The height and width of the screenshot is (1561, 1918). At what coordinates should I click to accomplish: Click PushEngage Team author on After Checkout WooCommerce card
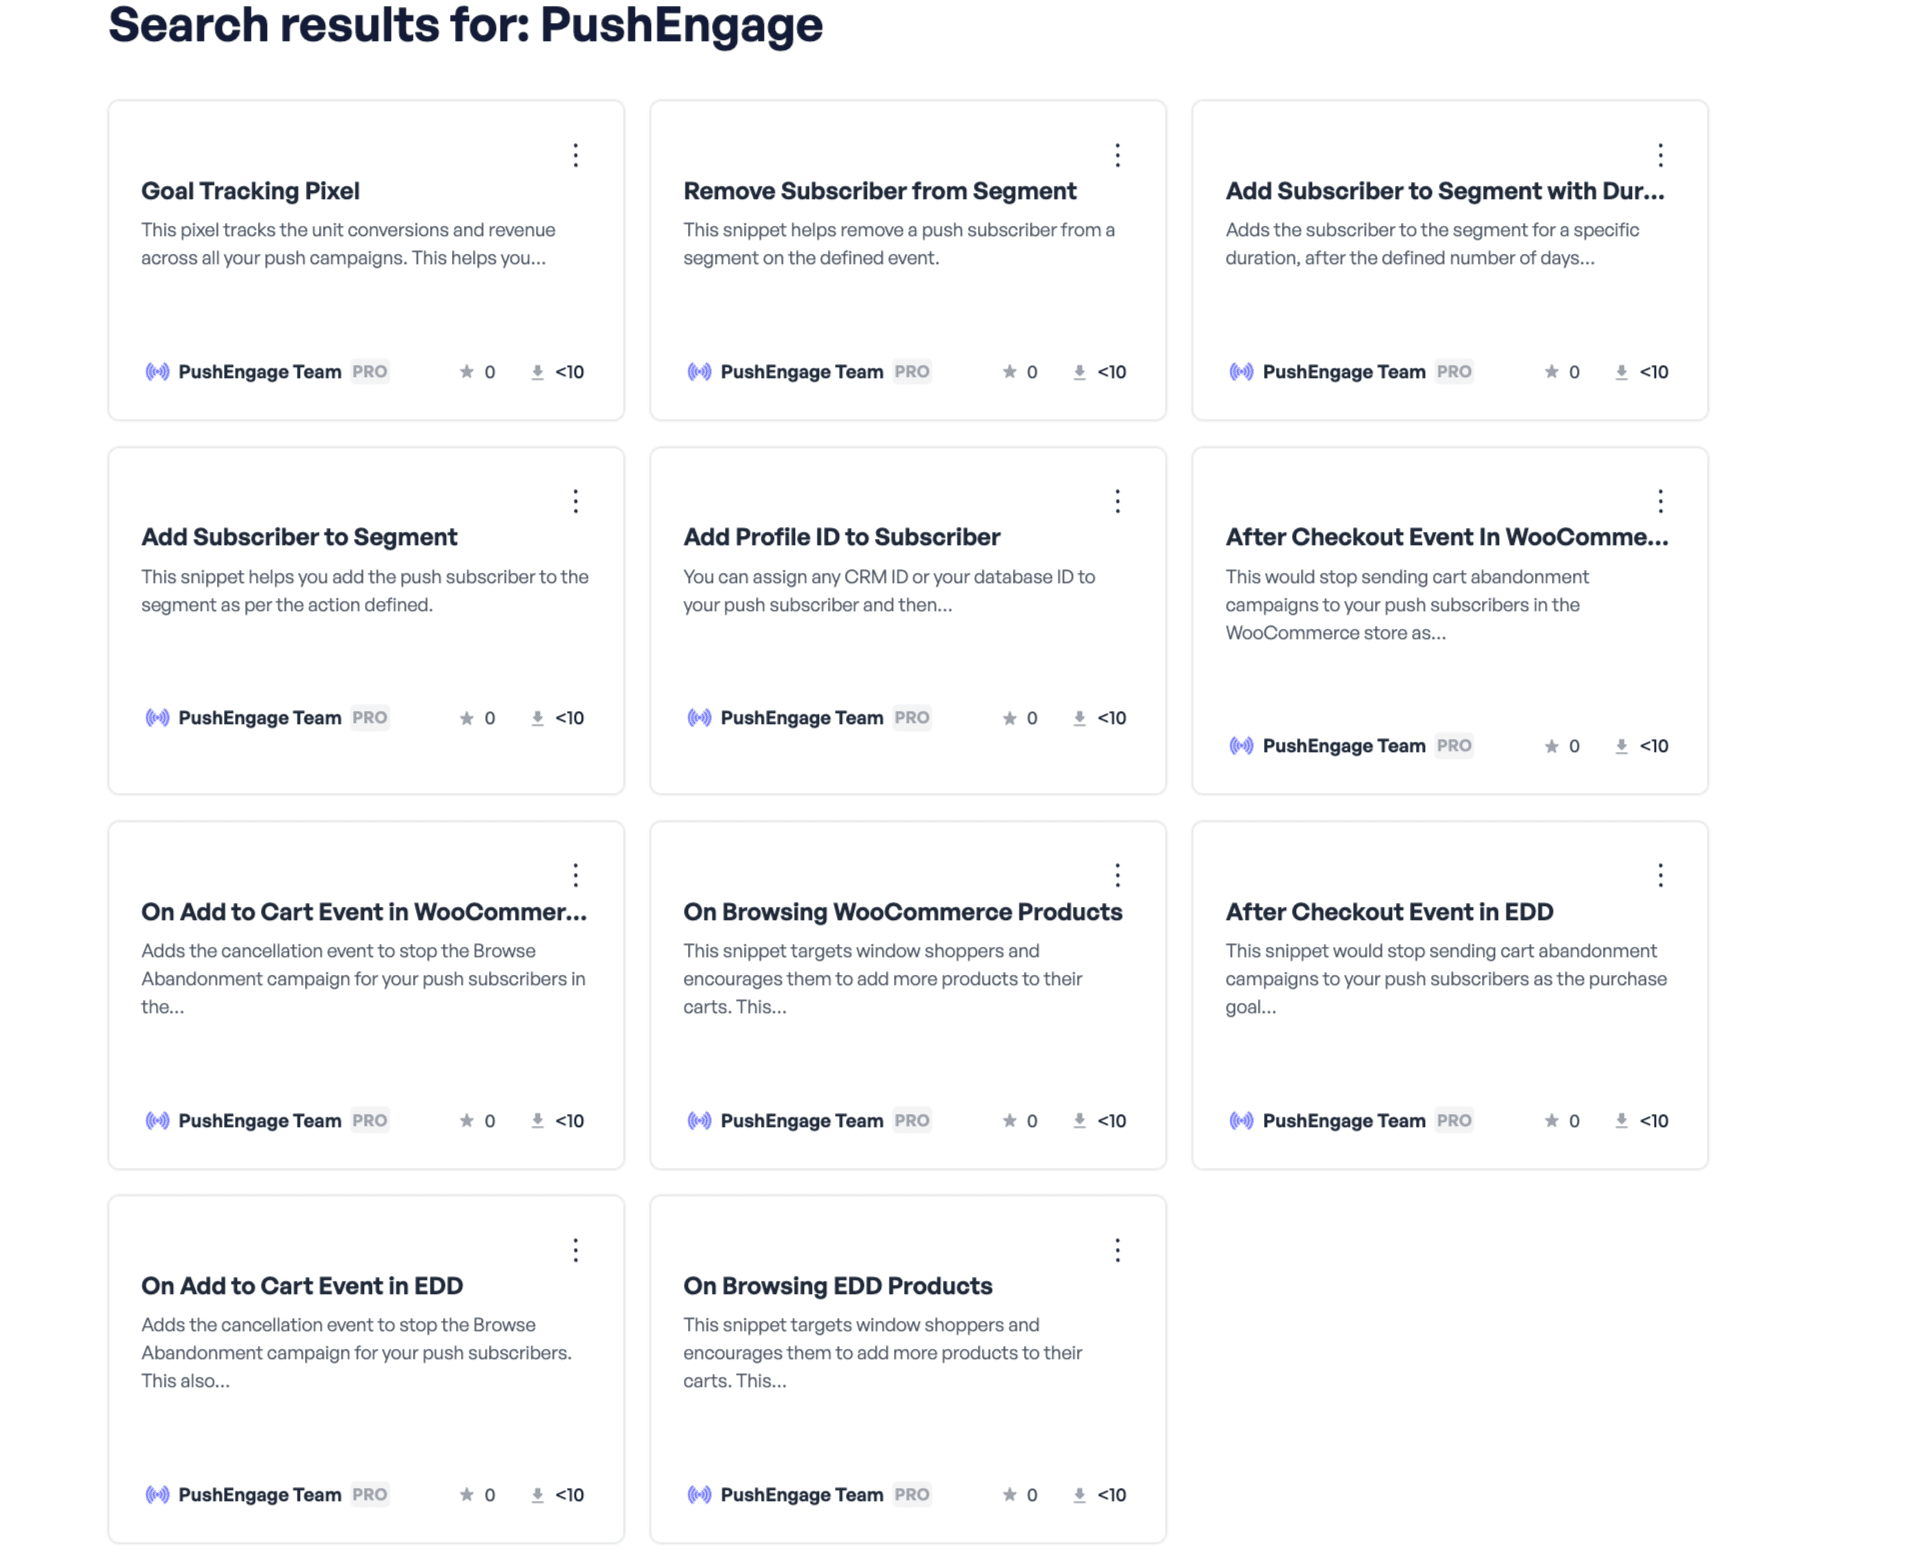point(1343,746)
